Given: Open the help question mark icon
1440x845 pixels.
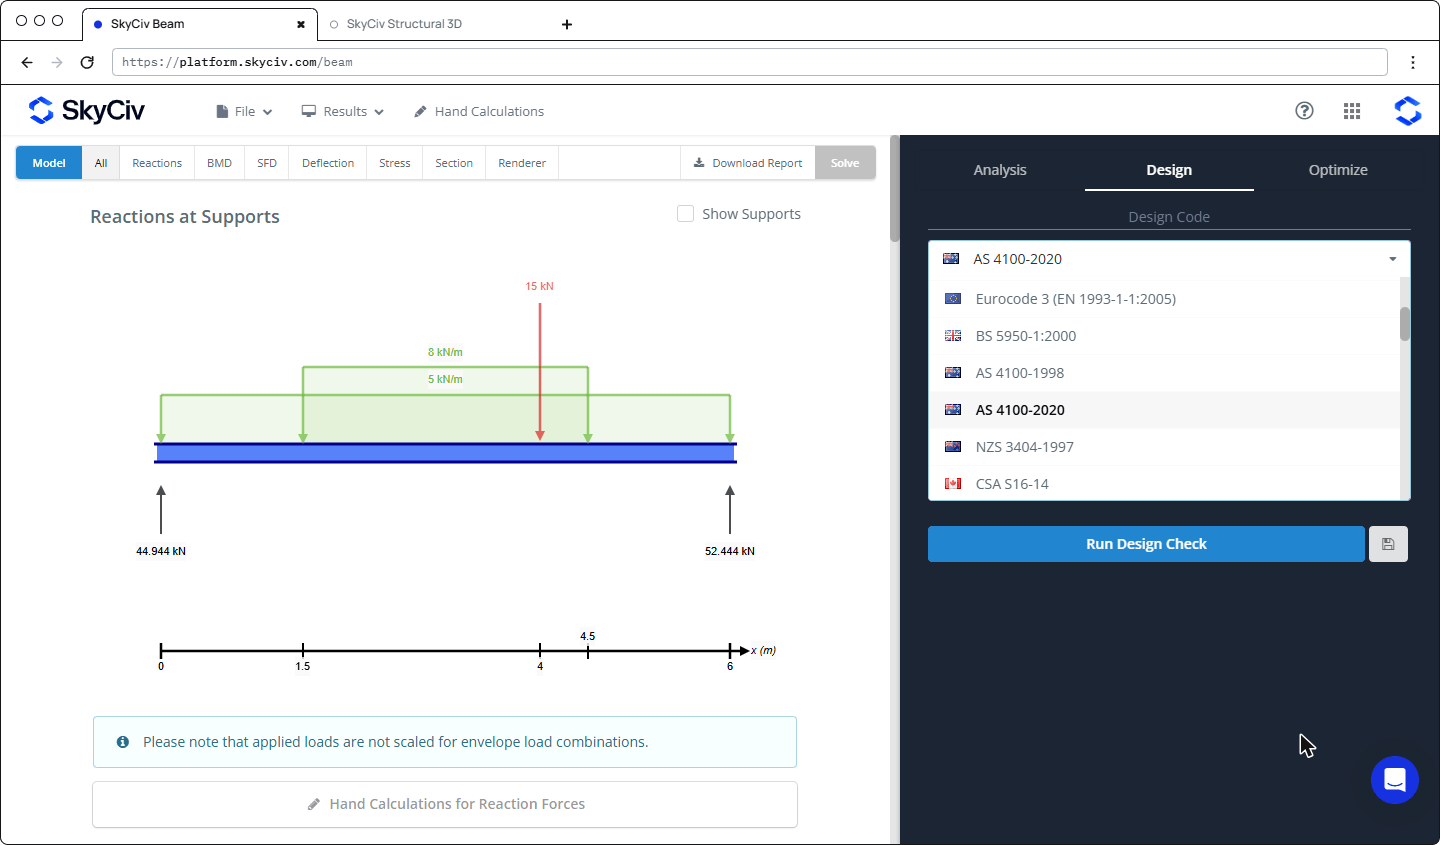Looking at the screenshot, I should point(1304,111).
